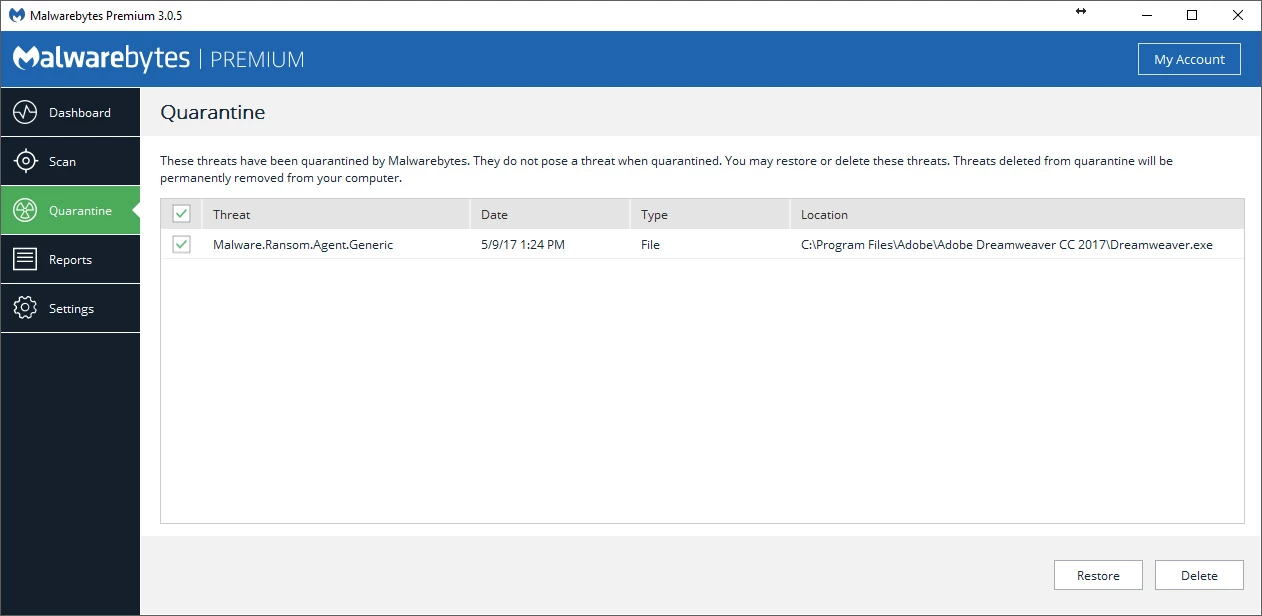Maximize the Malwarebytes window
The height and width of the screenshot is (616, 1262).
tap(1192, 15)
